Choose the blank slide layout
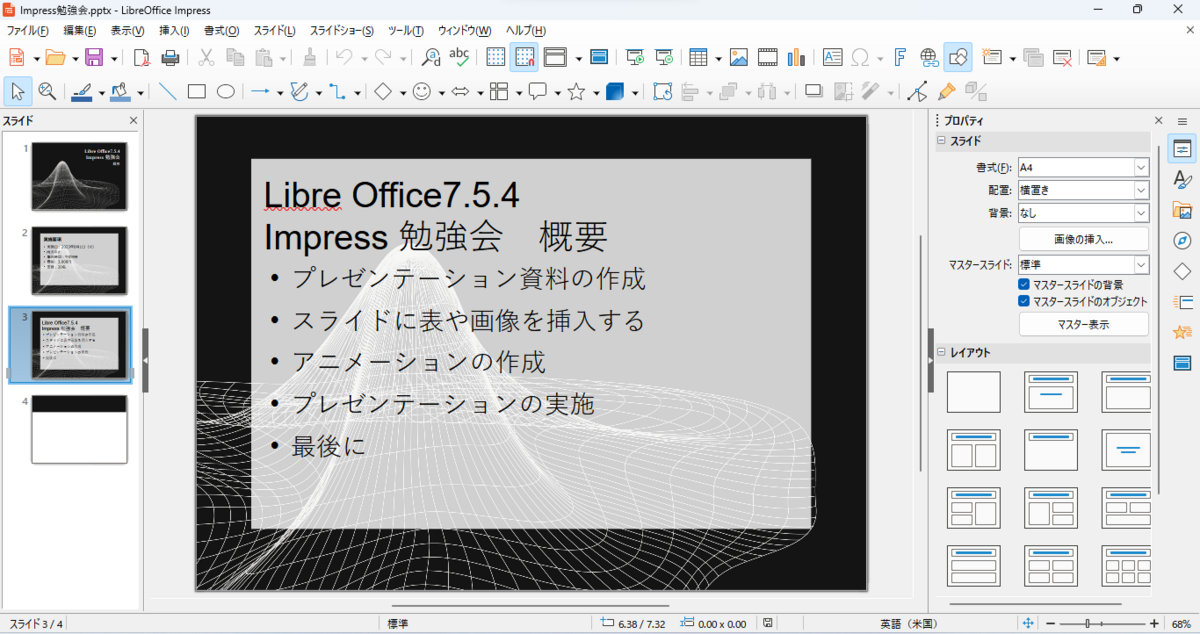 click(x=973, y=392)
